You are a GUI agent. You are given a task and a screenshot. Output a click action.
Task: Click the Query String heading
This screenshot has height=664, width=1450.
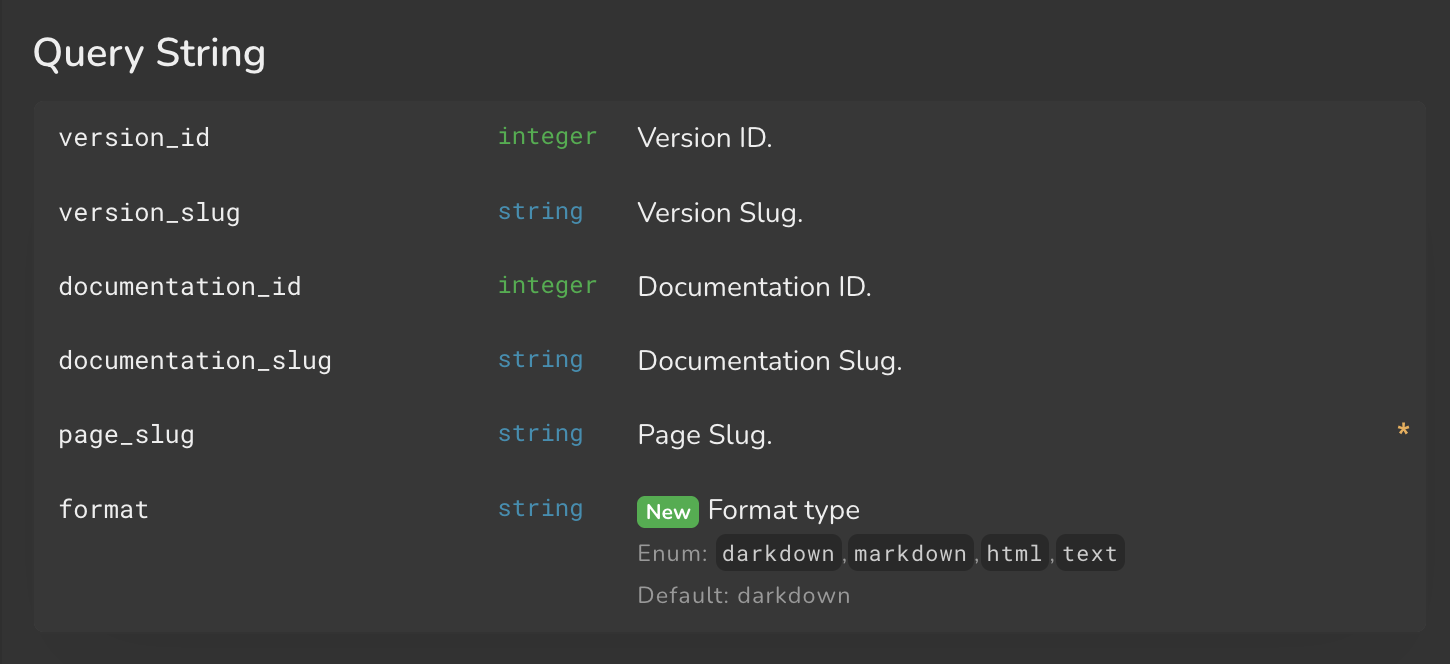(x=149, y=53)
